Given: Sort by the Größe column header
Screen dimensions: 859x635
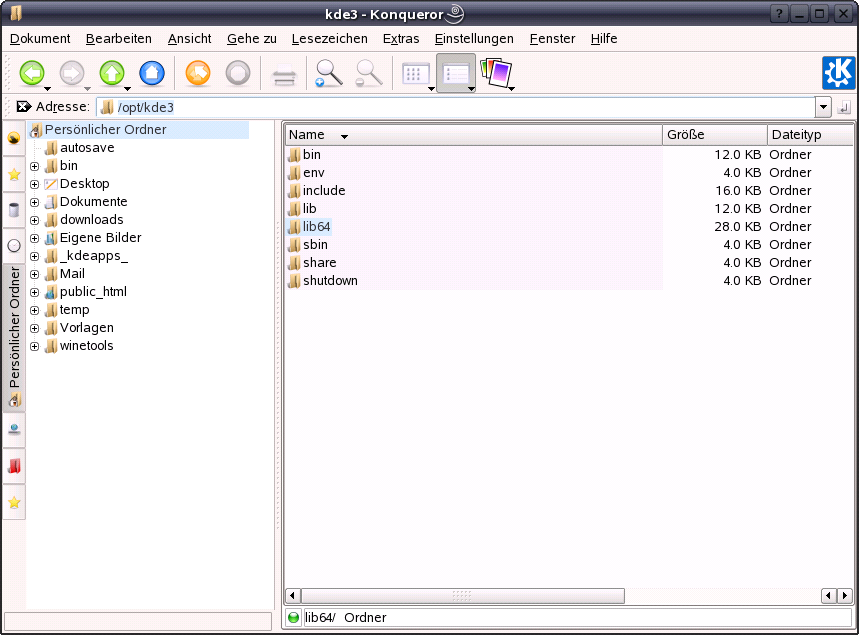Looking at the screenshot, I should pyautogui.click(x=715, y=135).
